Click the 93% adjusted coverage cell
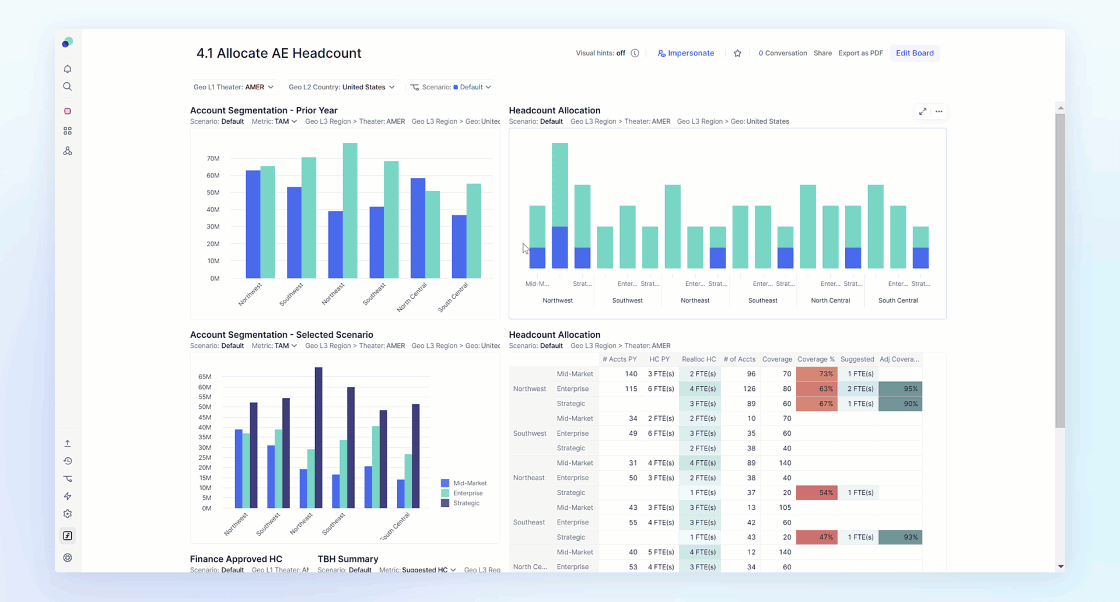This screenshot has width=1120, height=602. (900, 537)
